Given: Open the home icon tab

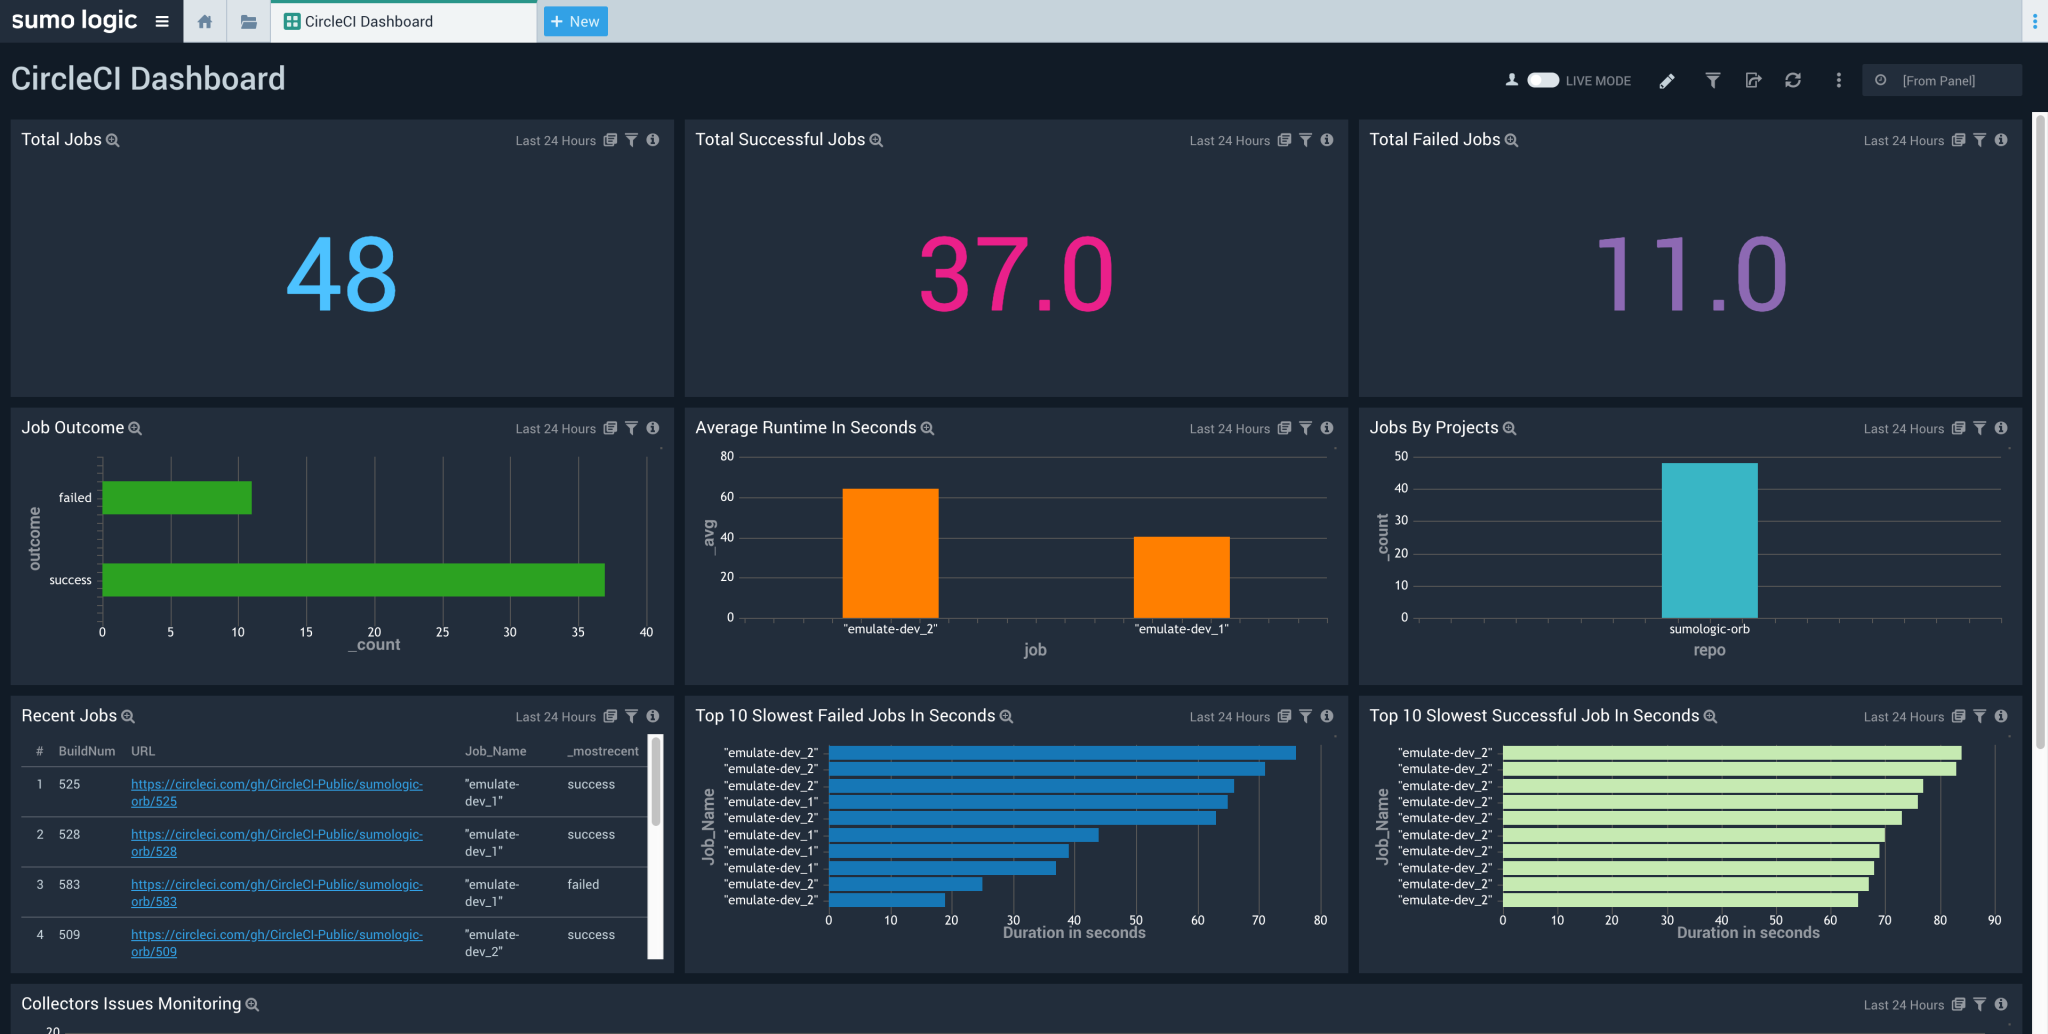Looking at the screenshot, I should (x=205, y=21).
